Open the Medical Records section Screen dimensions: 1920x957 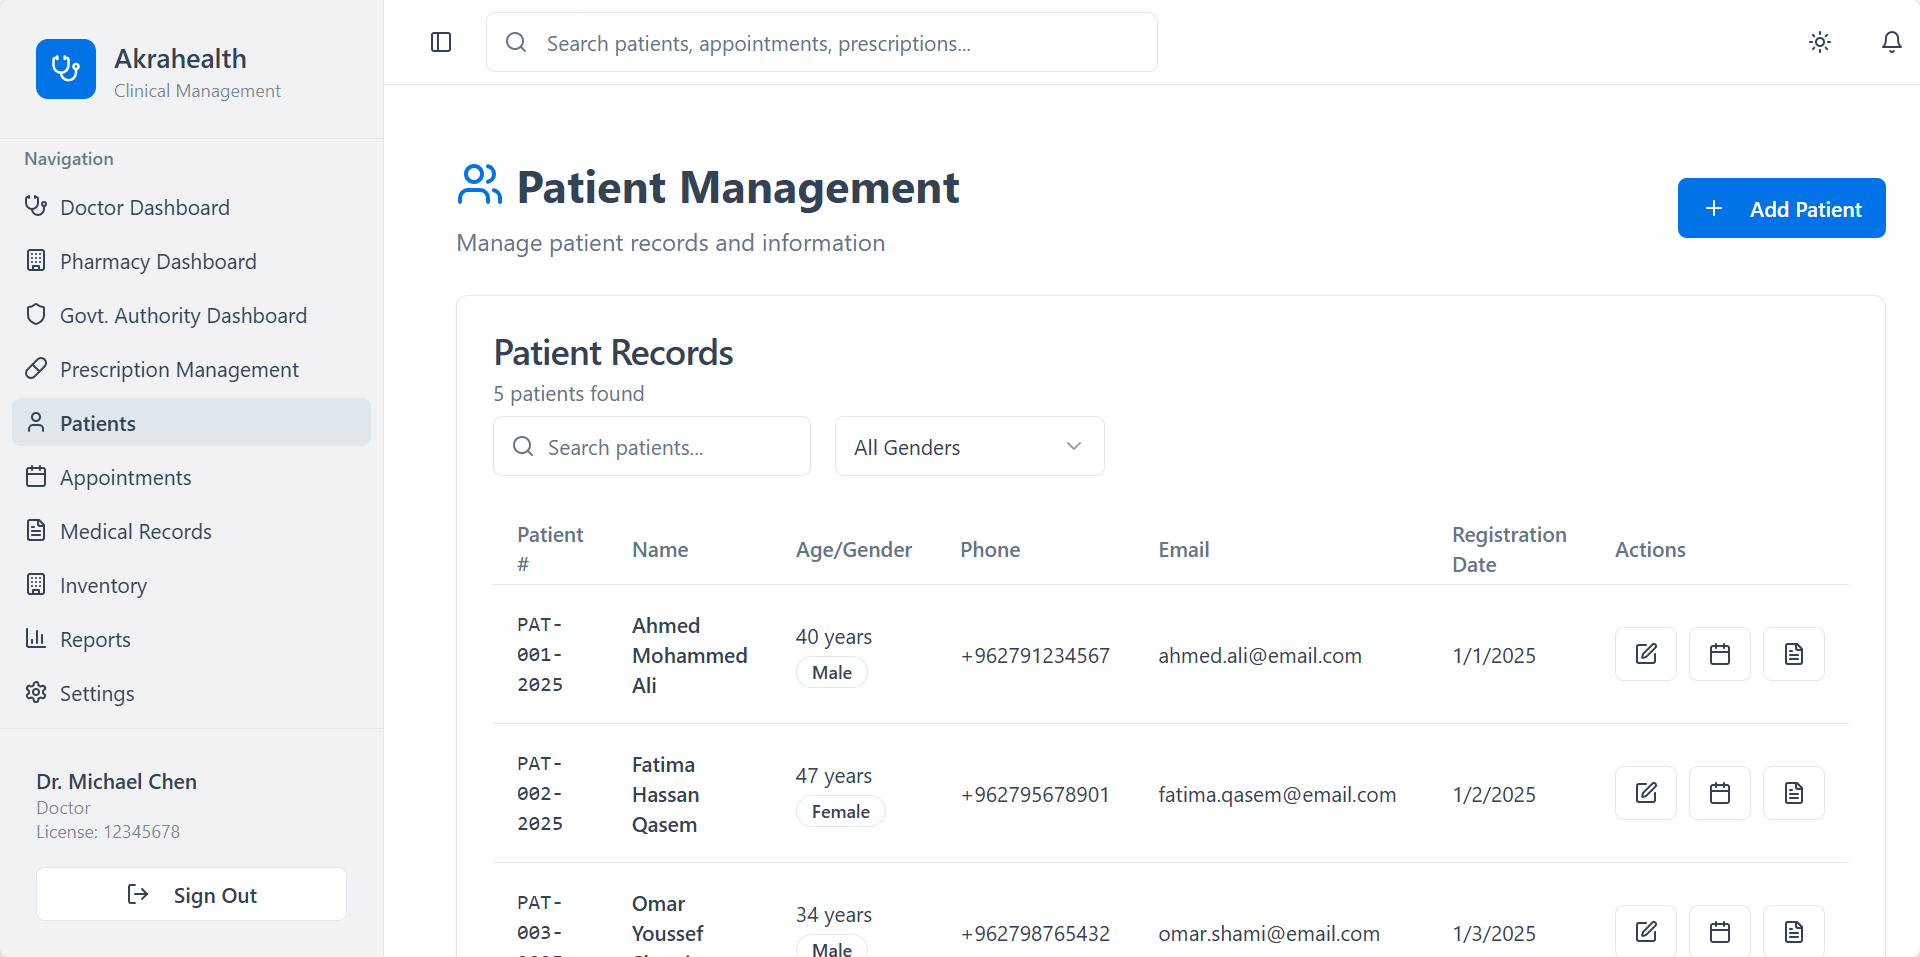coord(135,530)
